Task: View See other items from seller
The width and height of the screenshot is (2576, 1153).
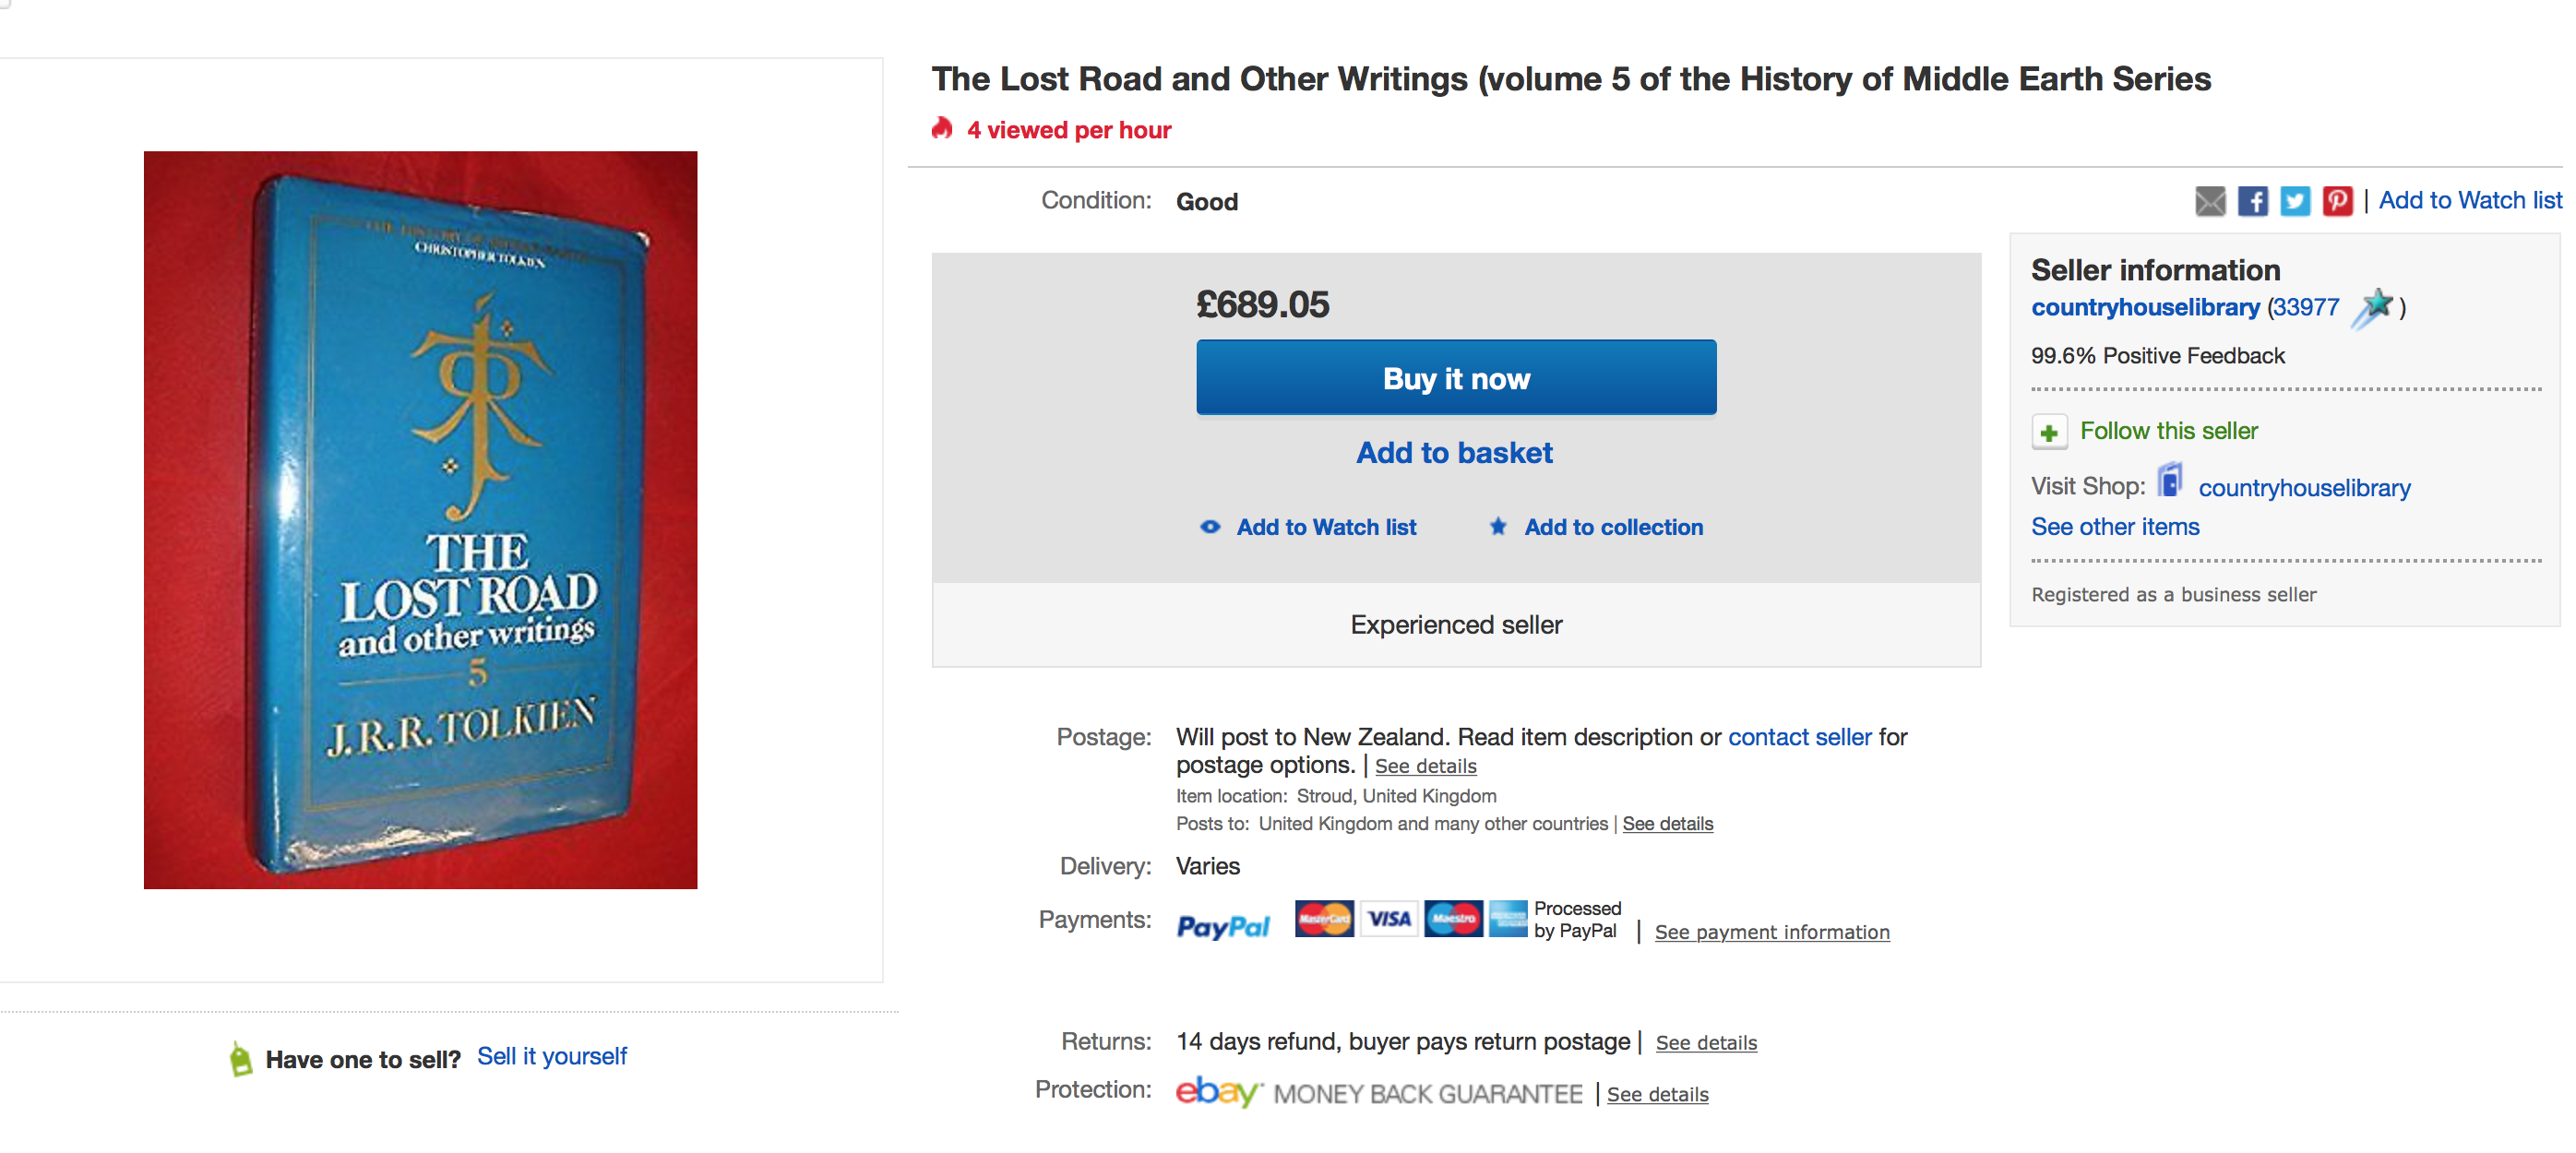Action: [x=2114, y=527]
